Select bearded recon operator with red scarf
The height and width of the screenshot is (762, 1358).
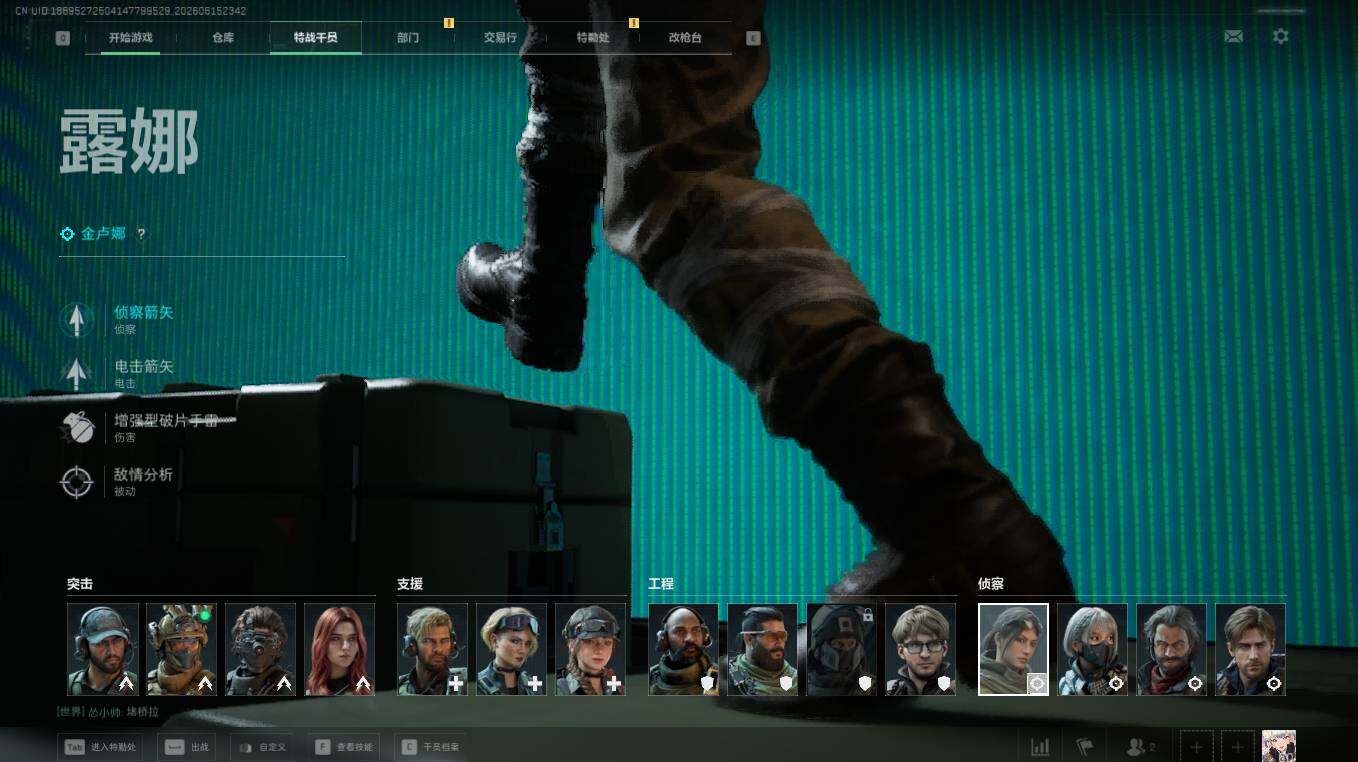click(1172, 649)
